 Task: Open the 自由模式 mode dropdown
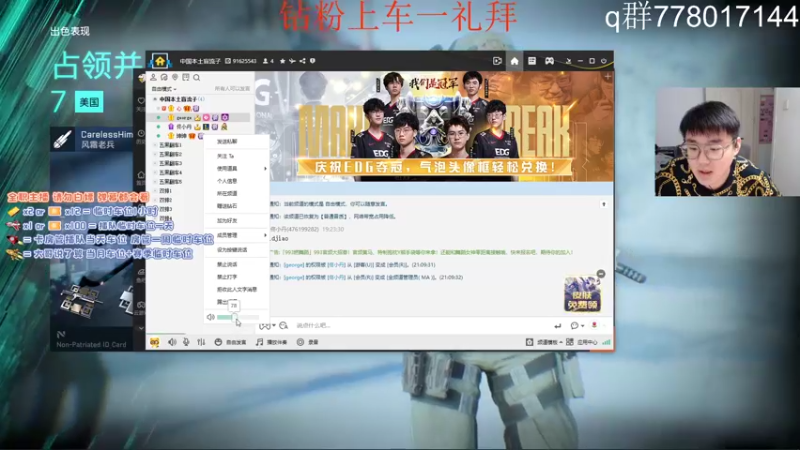tap(164, 89)
